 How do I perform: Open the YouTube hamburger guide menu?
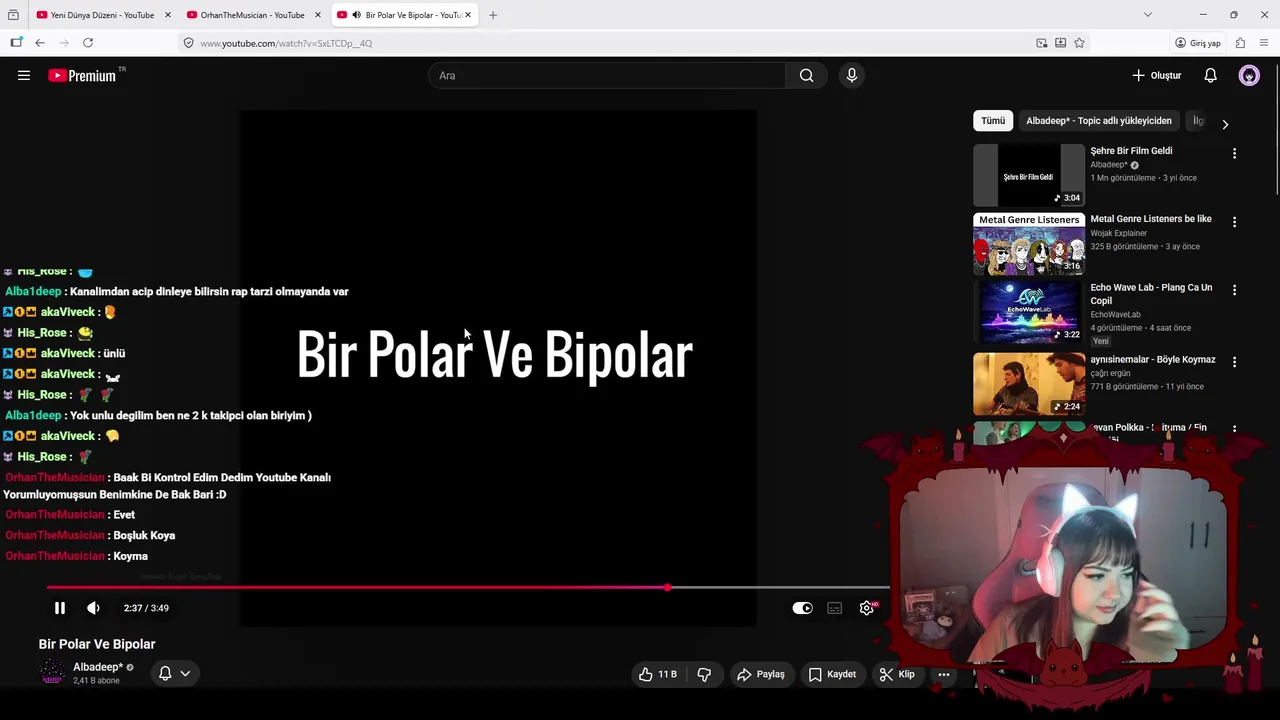click(x=24, y=75)
